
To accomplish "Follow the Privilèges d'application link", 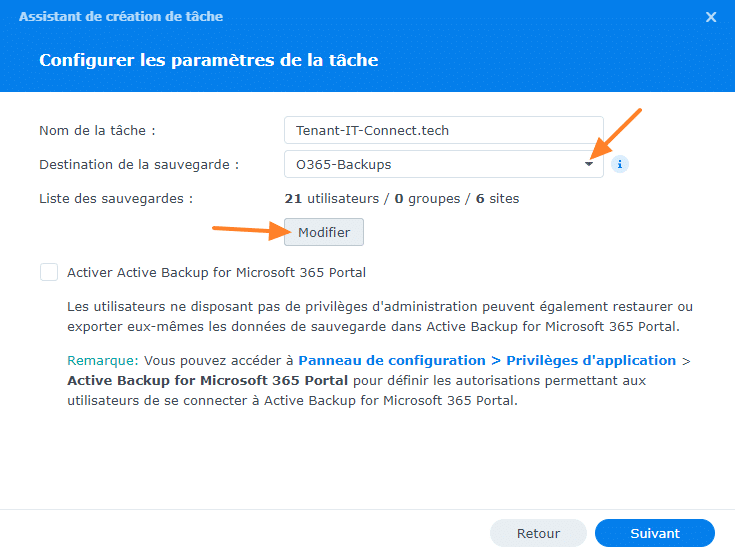I will (591, 360).
